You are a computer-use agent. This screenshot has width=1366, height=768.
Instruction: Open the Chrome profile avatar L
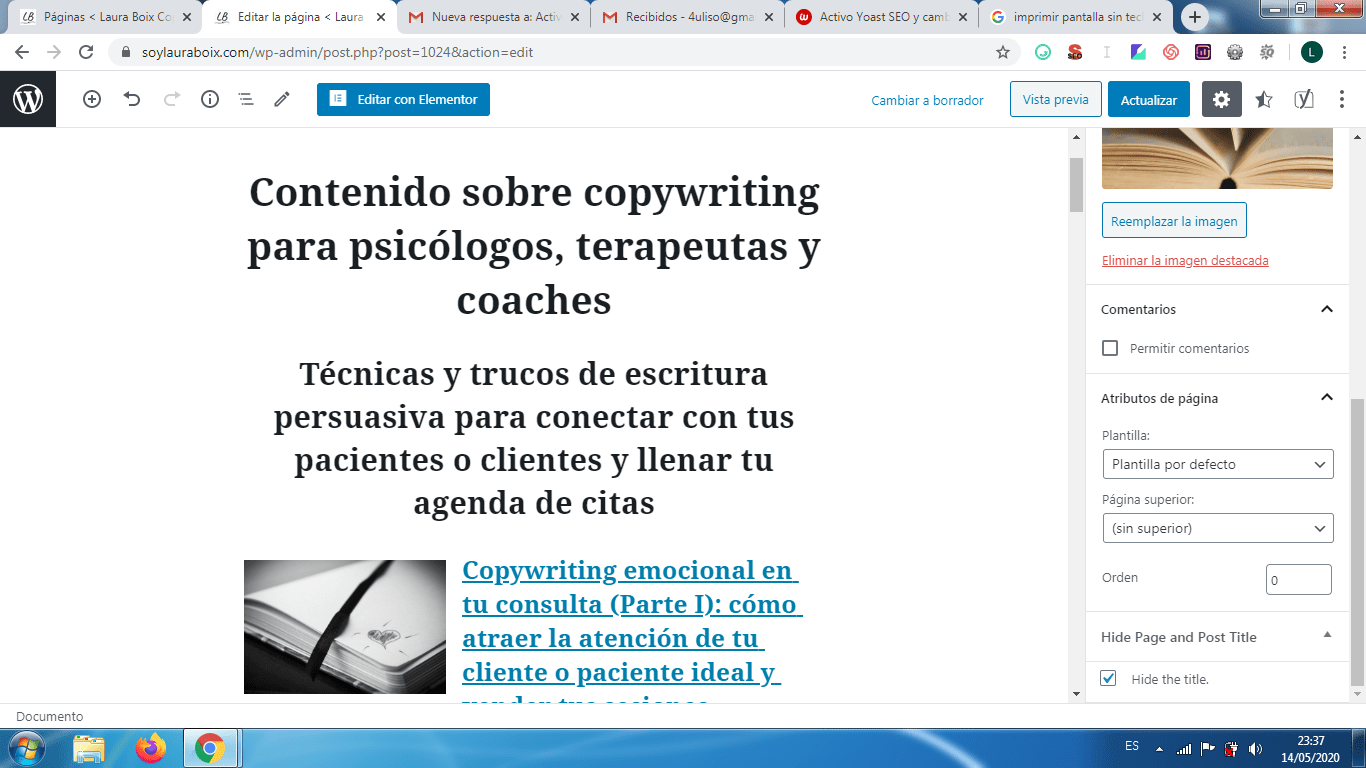click(1312, 52)
